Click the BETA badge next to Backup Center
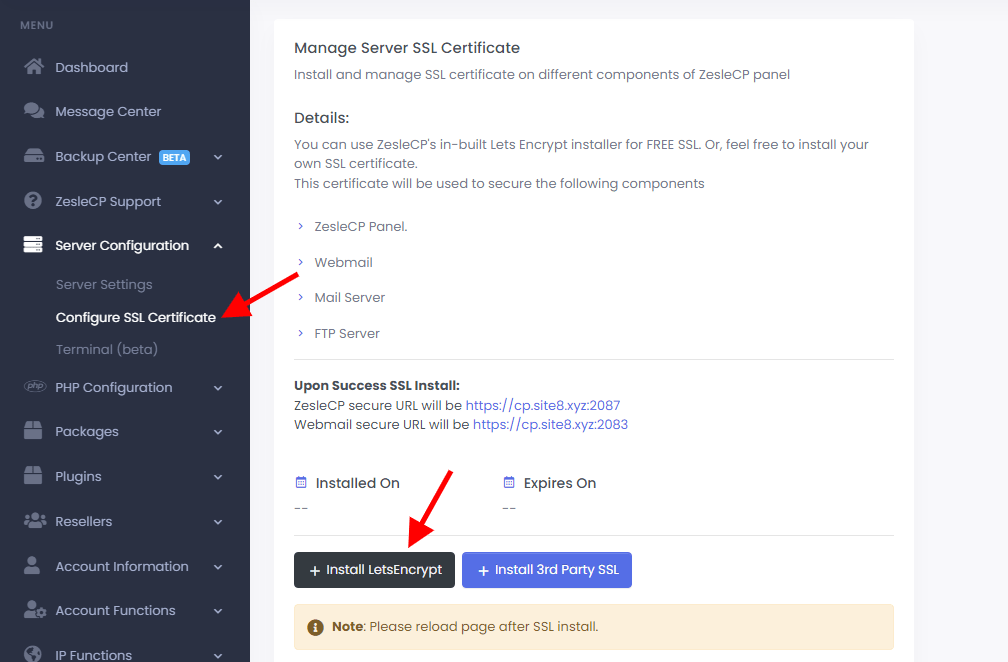 pos(174,157)
